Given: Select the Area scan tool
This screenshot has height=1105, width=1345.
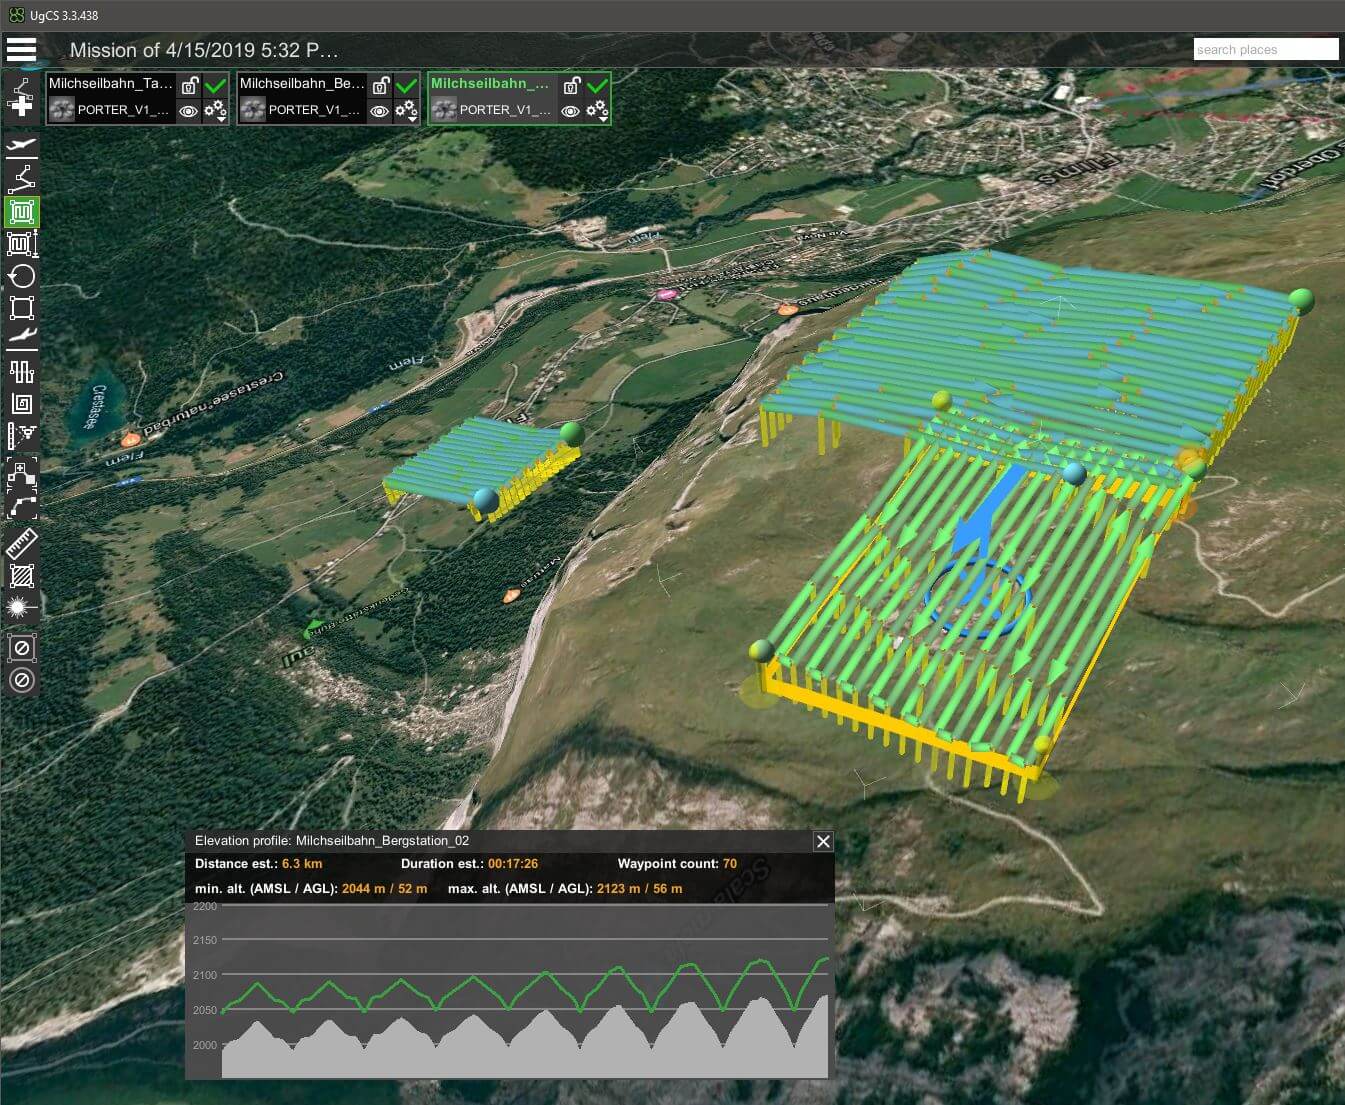Looking at the screenshot, I should 21,211.
